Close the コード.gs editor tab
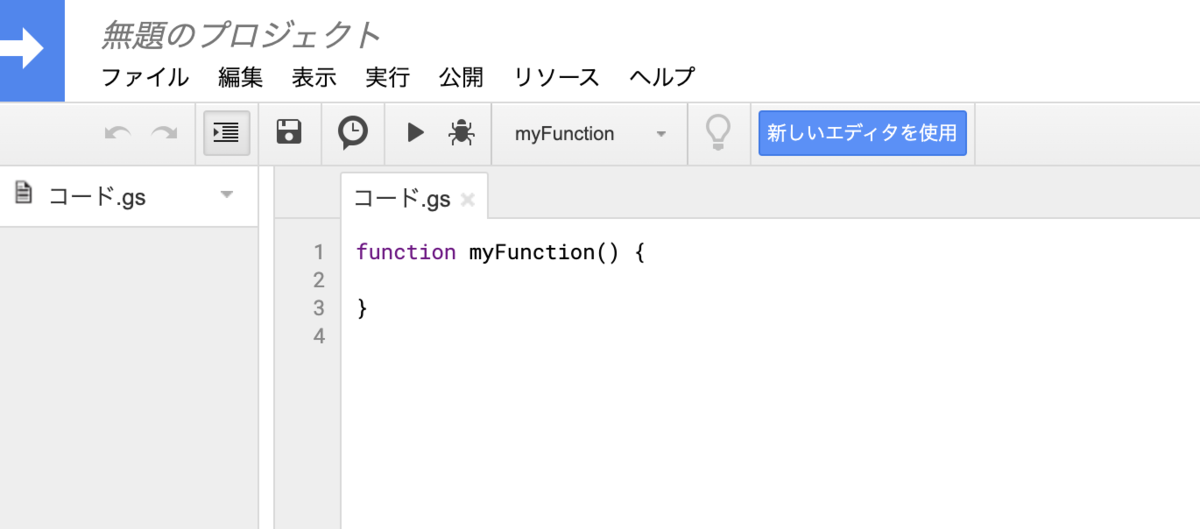 click(x=467, y=200)
